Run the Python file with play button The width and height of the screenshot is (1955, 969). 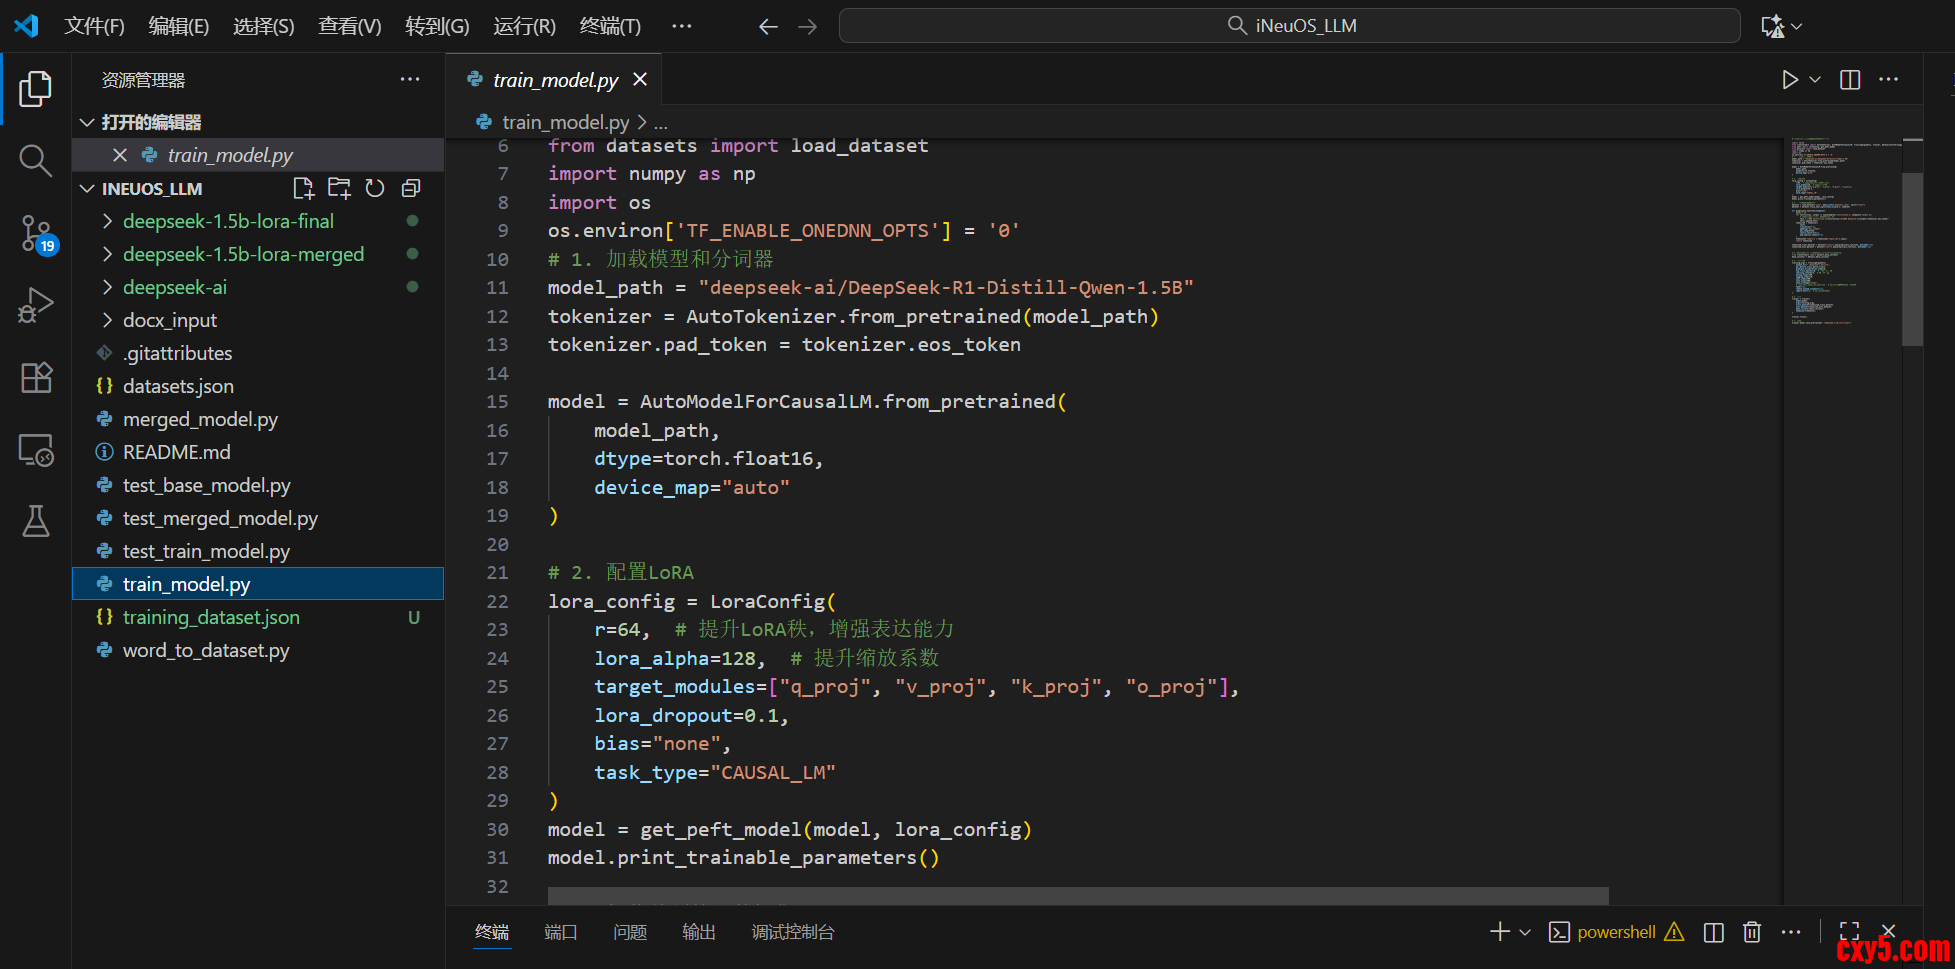coord(1789,80)
